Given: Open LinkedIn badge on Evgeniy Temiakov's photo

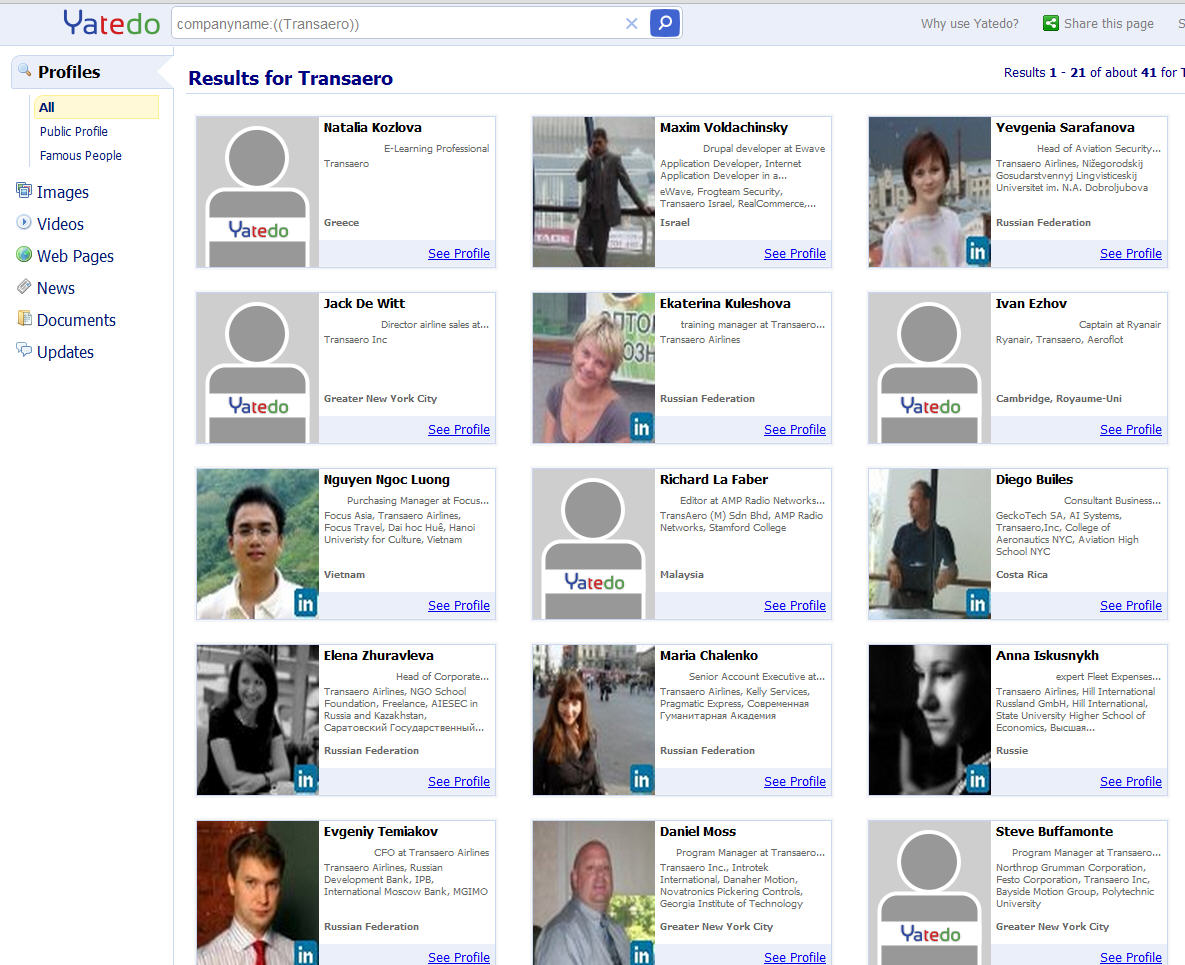Looking at the screenshot, I should click(x=305, y=954).
